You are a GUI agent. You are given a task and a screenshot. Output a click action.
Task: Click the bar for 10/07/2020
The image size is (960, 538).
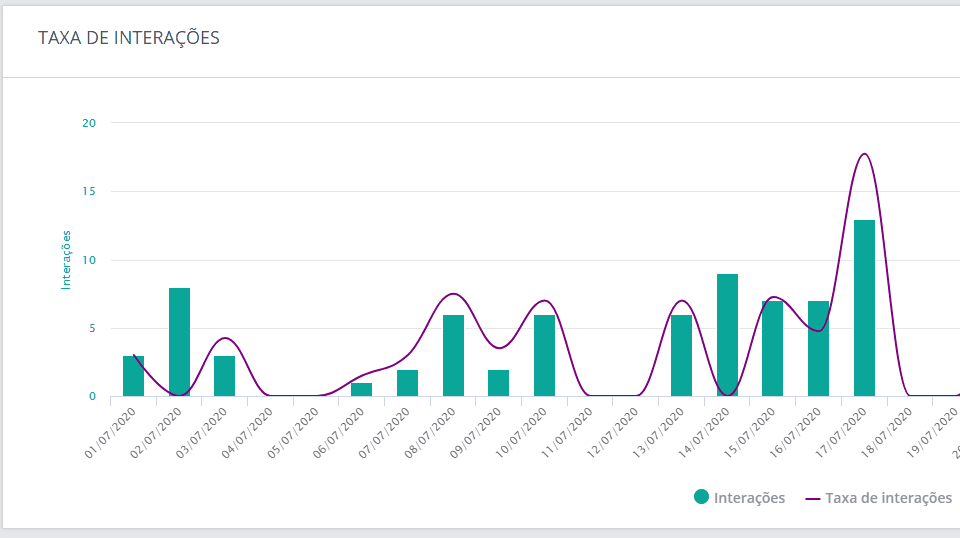click(x=544, y=355)
